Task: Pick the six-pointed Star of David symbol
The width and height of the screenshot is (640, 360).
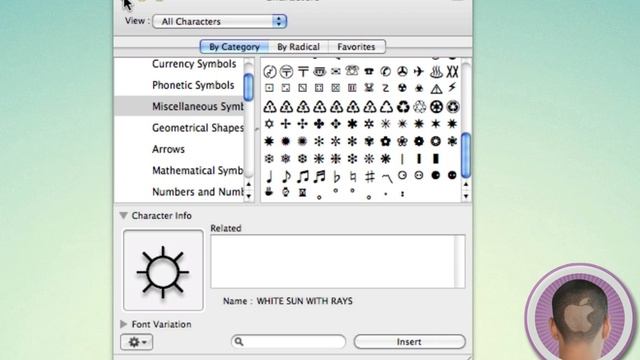Action: coord(269,124)
